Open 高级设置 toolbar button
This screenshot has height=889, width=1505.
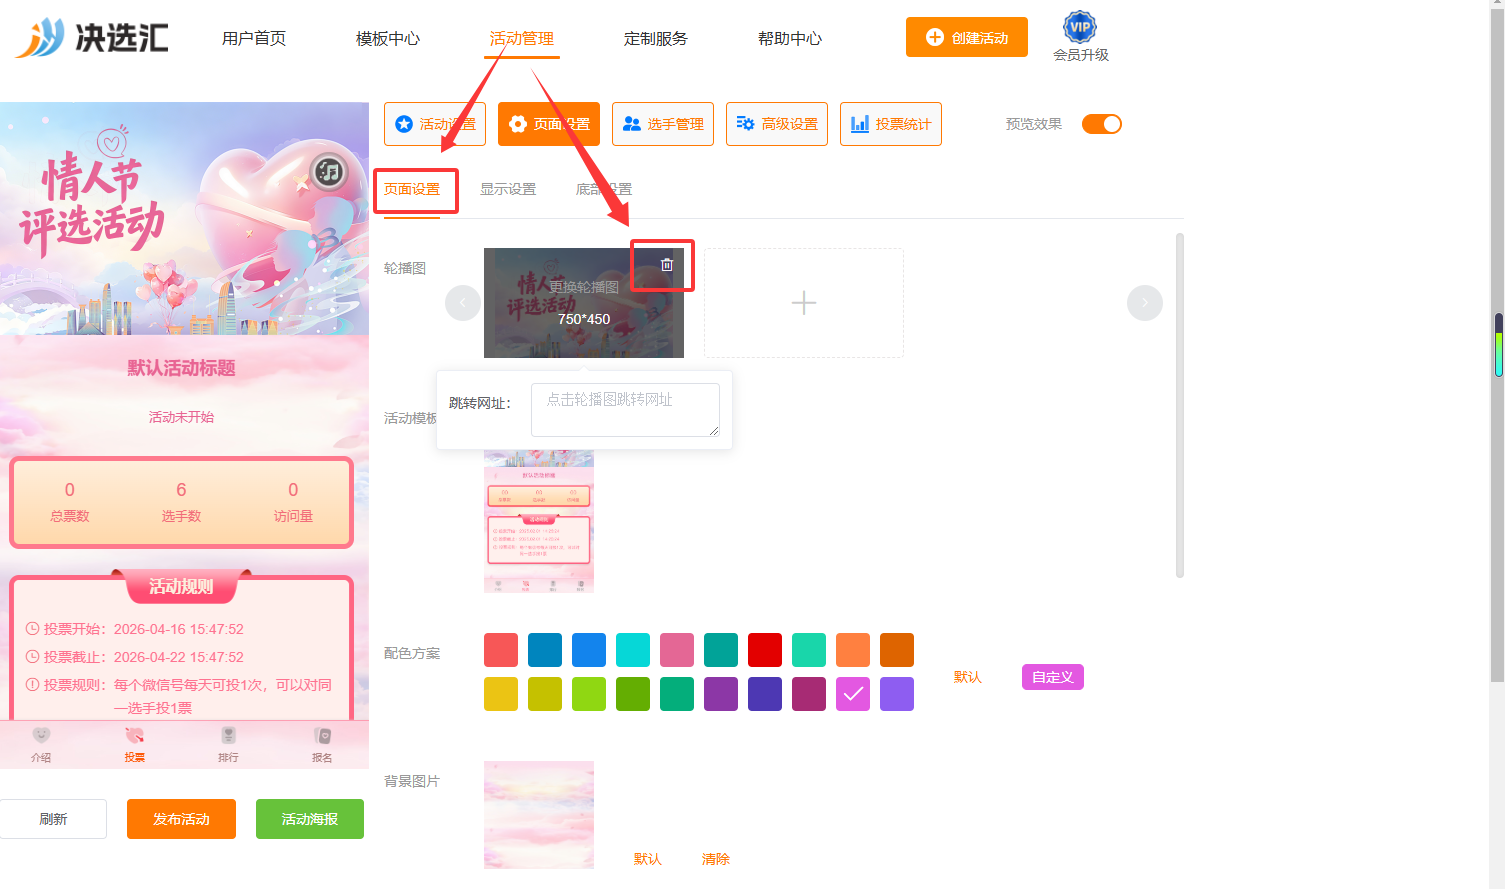coord(777,124)
